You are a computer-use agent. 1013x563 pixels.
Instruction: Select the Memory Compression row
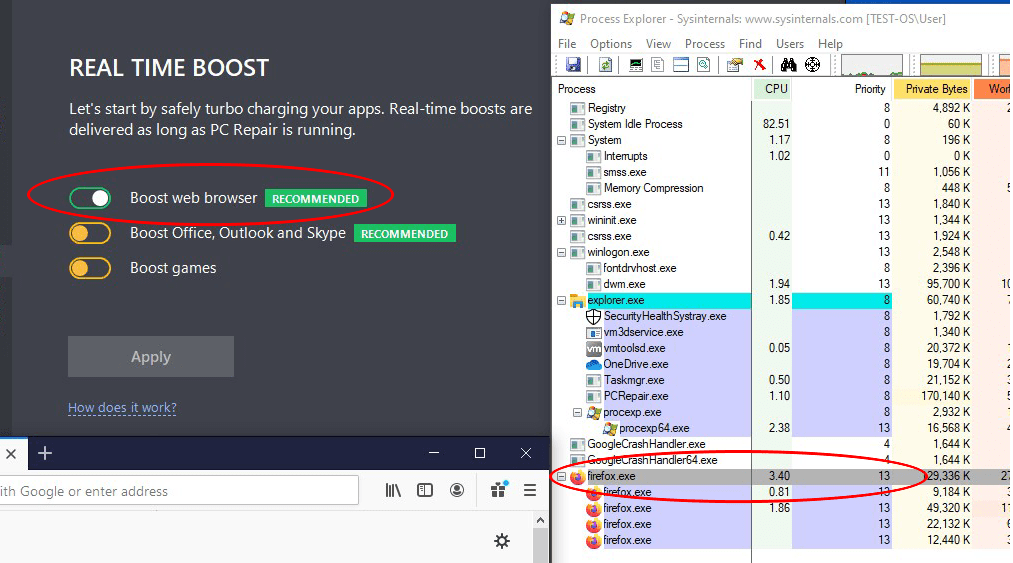click(x=782, y=188)
